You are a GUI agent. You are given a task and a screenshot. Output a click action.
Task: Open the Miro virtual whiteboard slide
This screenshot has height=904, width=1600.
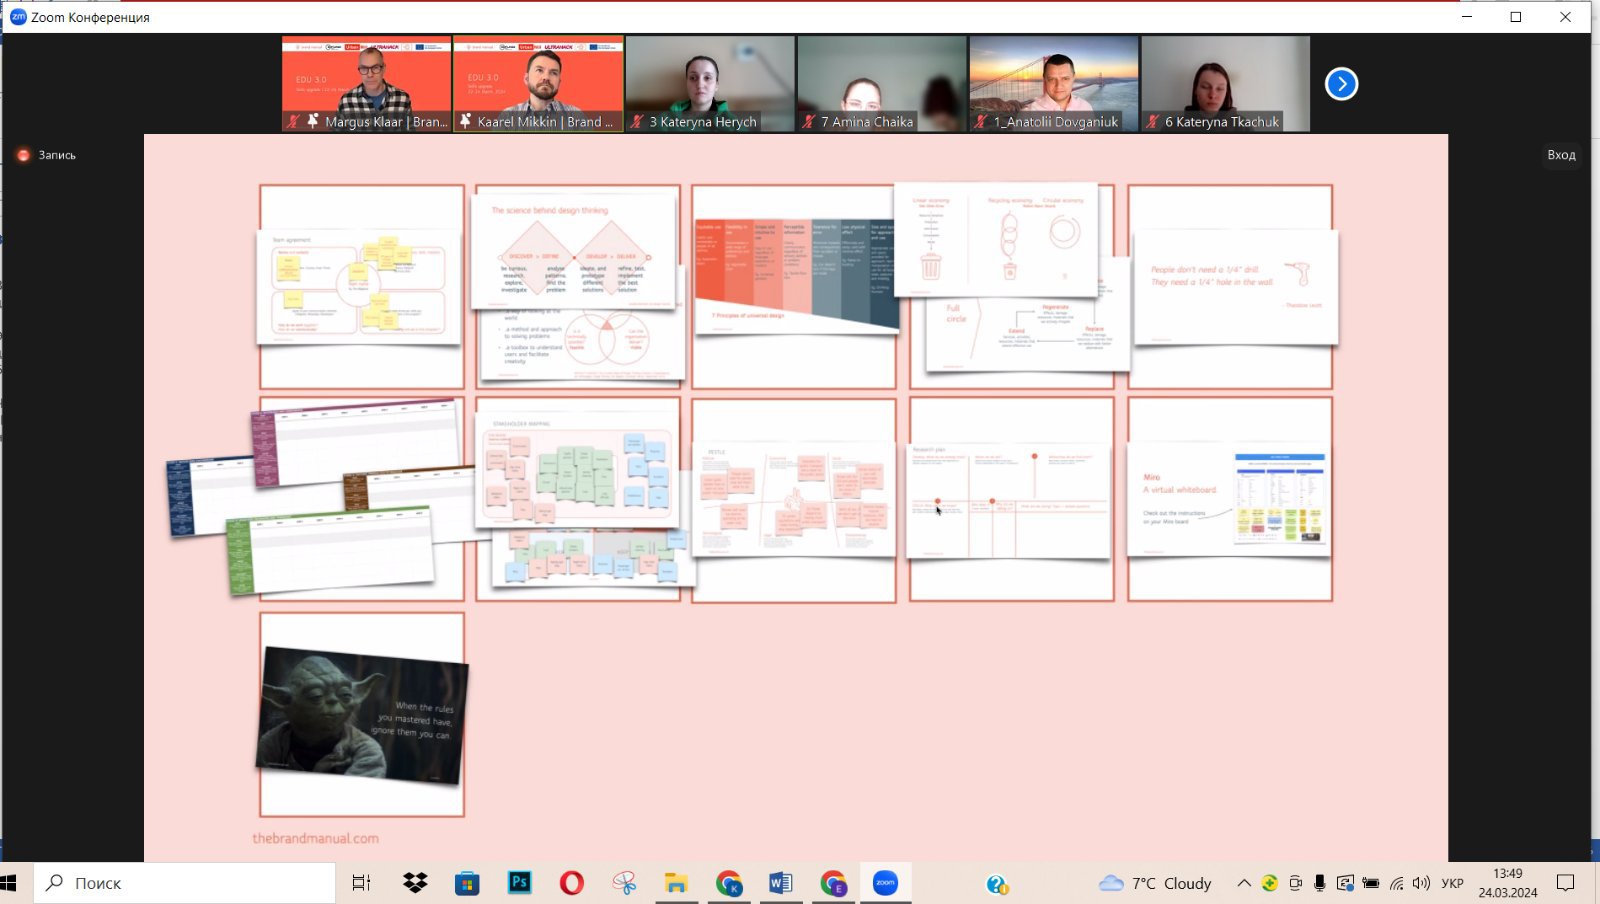(x=1230, y=499)
